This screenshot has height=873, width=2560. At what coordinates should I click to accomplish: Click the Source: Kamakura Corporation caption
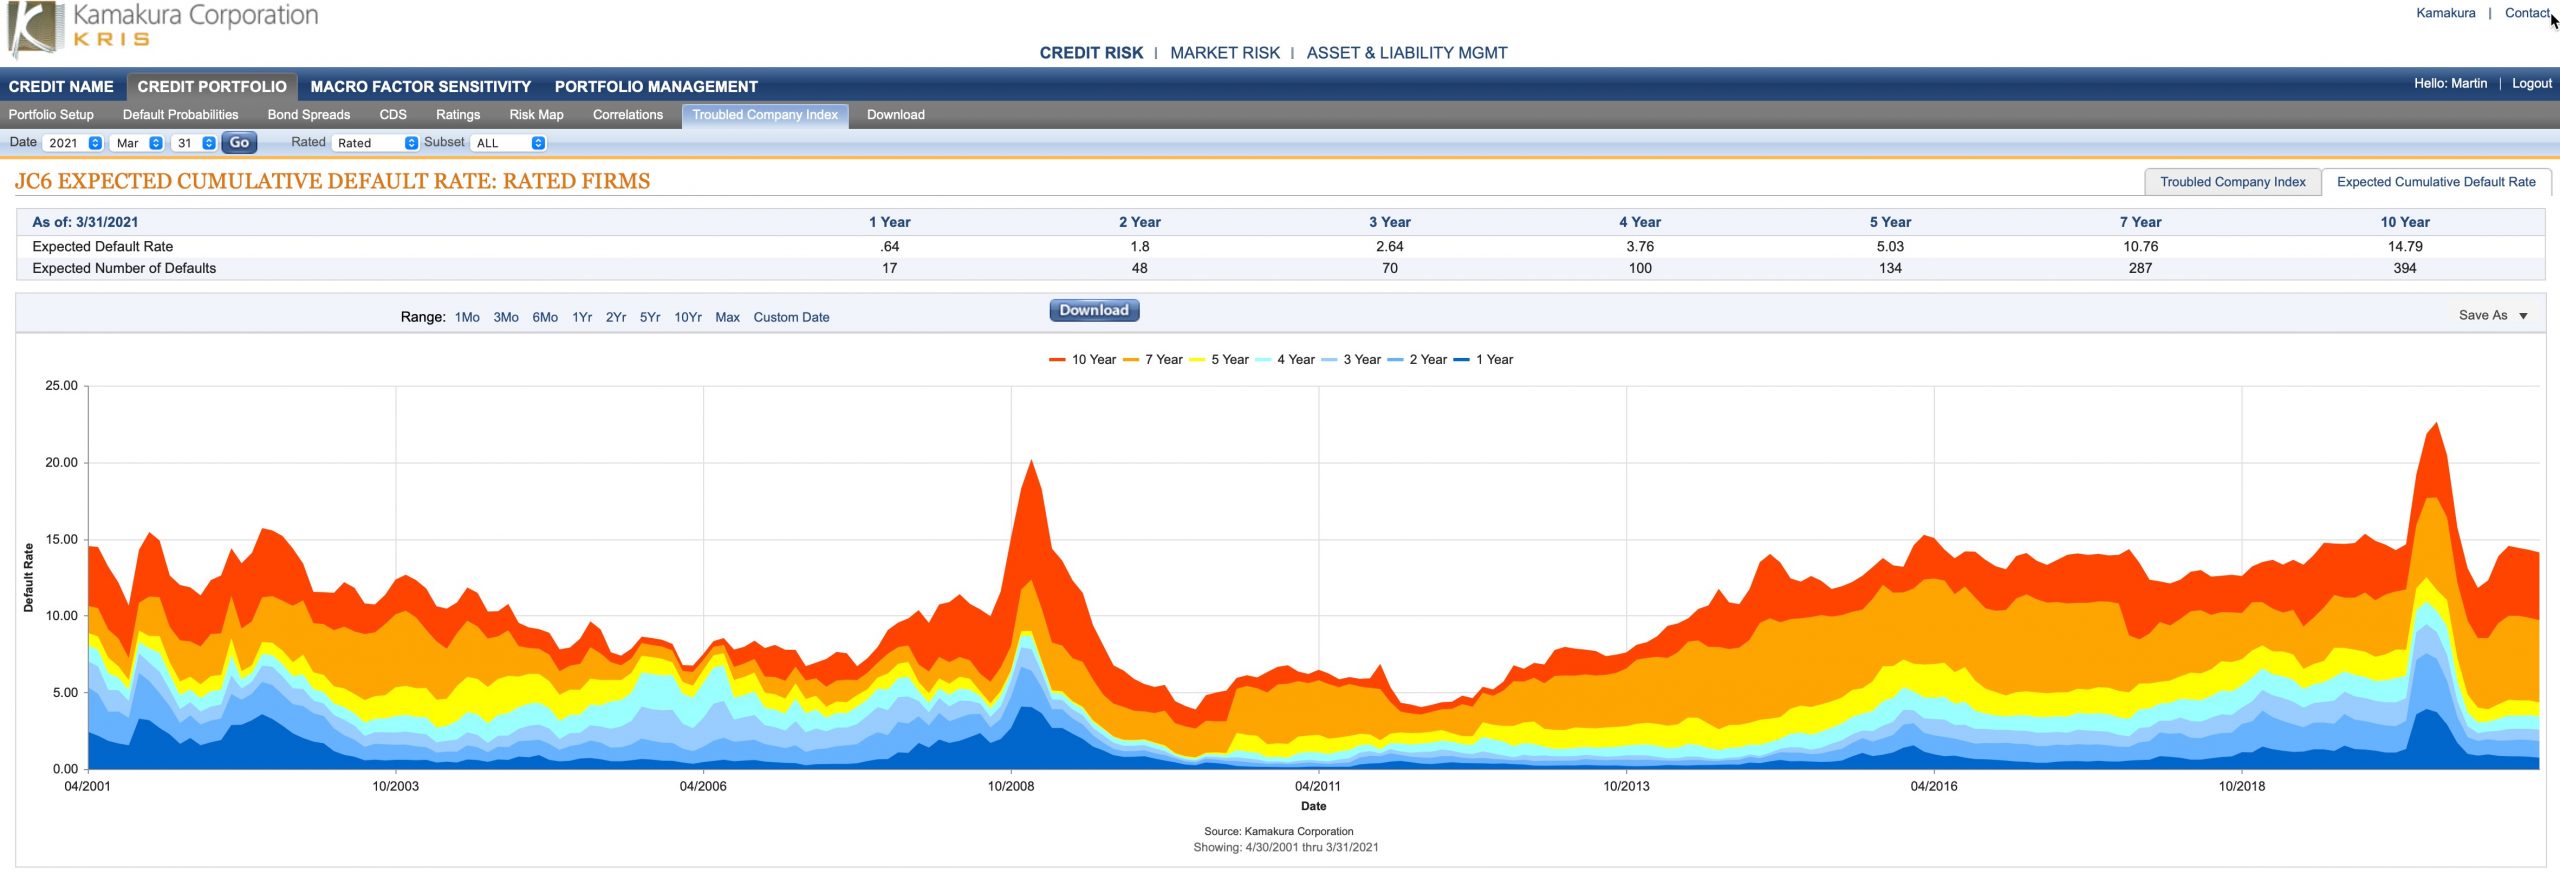pyautogui.click(x=1278, y=832)
